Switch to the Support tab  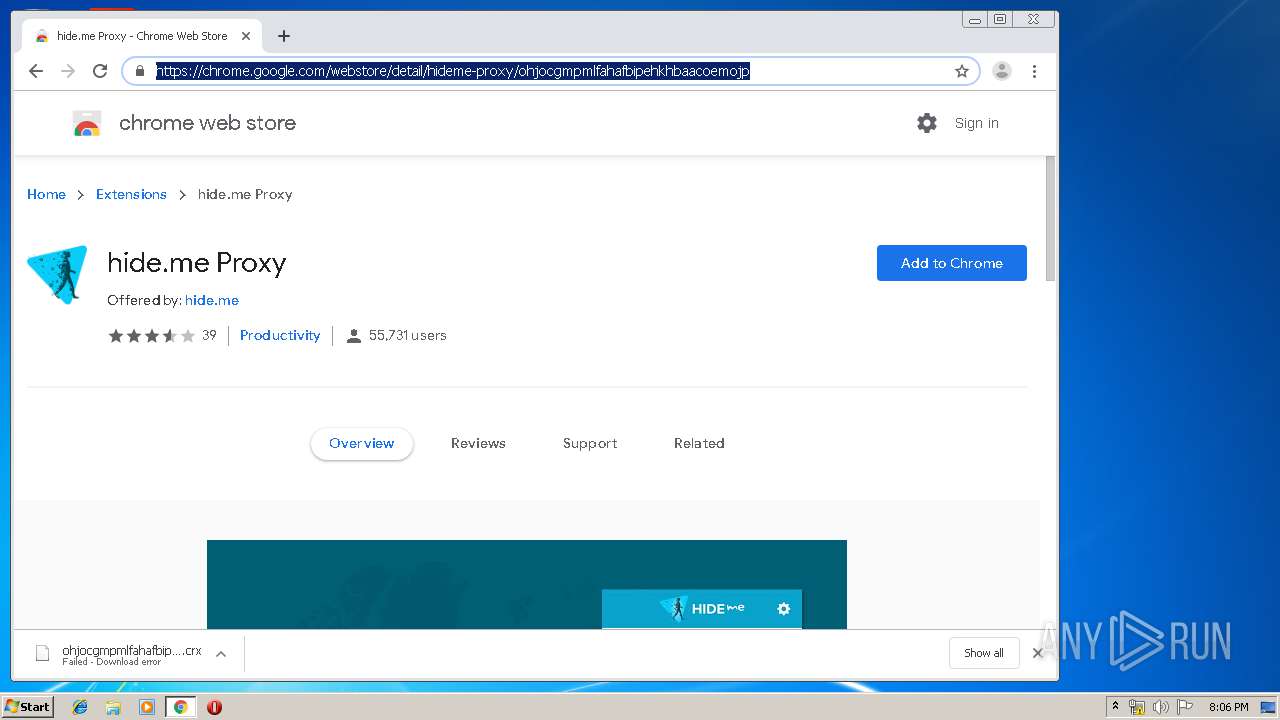coord(590,443)
